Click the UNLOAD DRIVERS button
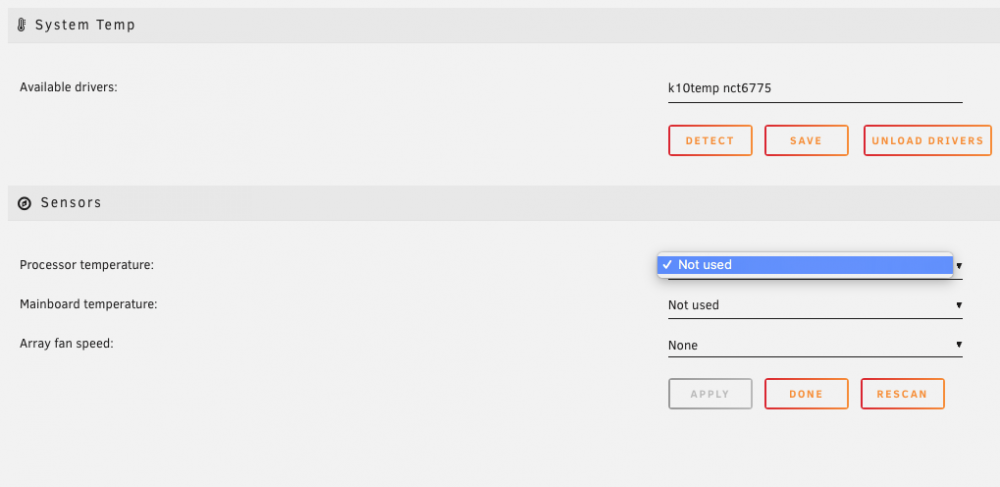Viewport: 1000px width, 487px height. [x=927, y=141]
